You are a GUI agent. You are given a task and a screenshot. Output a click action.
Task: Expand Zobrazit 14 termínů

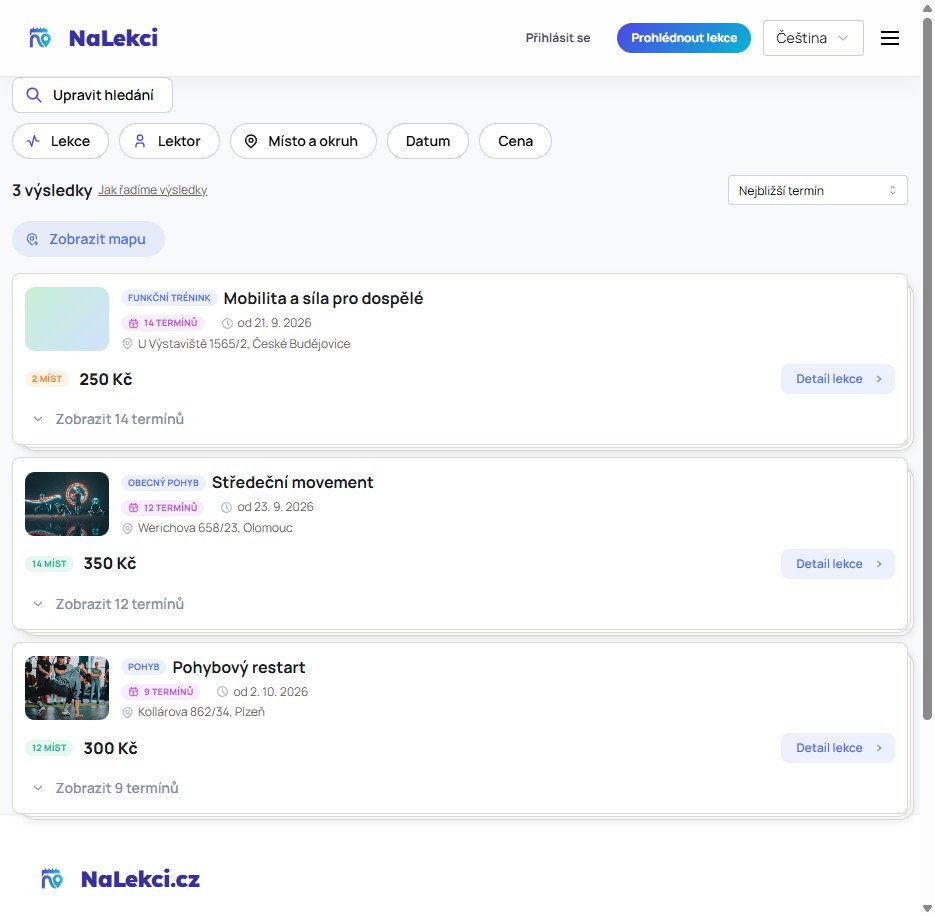pyautogui.click(x=109, y=419)
